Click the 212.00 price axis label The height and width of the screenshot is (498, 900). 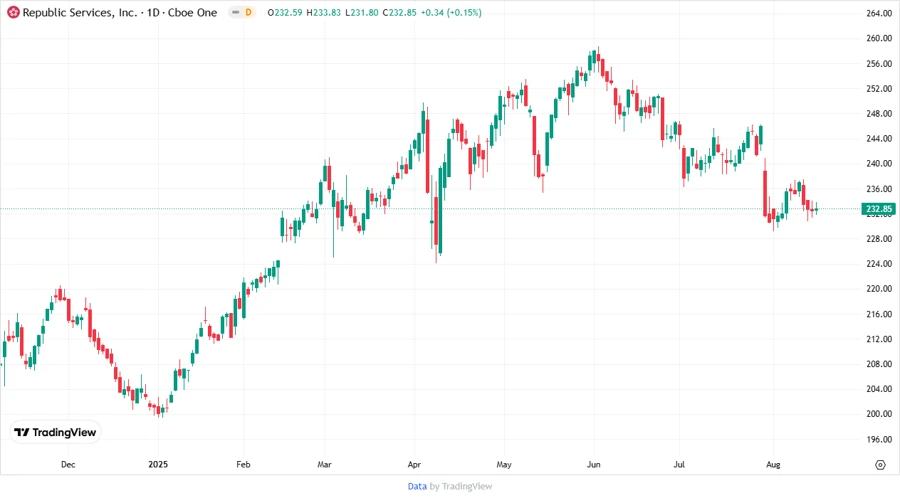pos(879,339)
